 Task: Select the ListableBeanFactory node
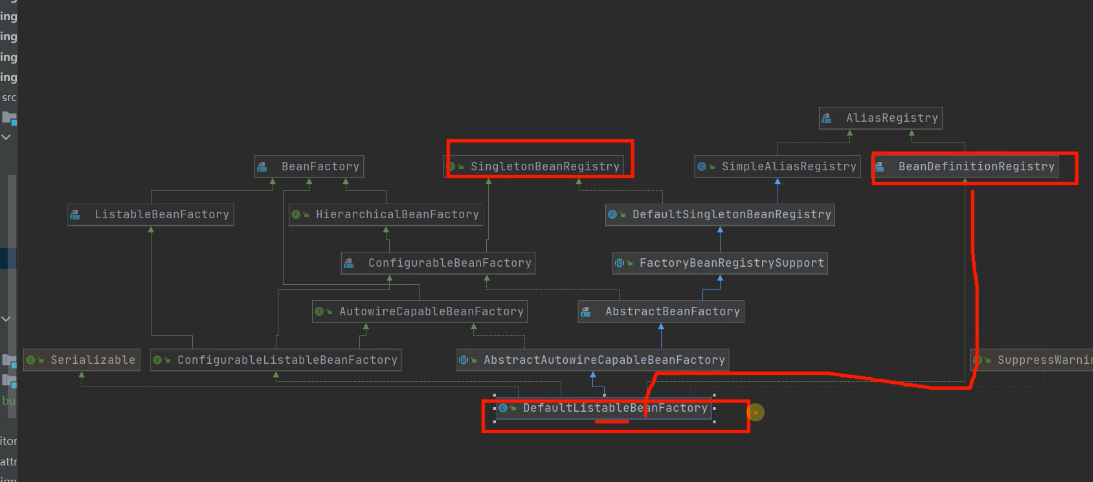tap(151, 215)
